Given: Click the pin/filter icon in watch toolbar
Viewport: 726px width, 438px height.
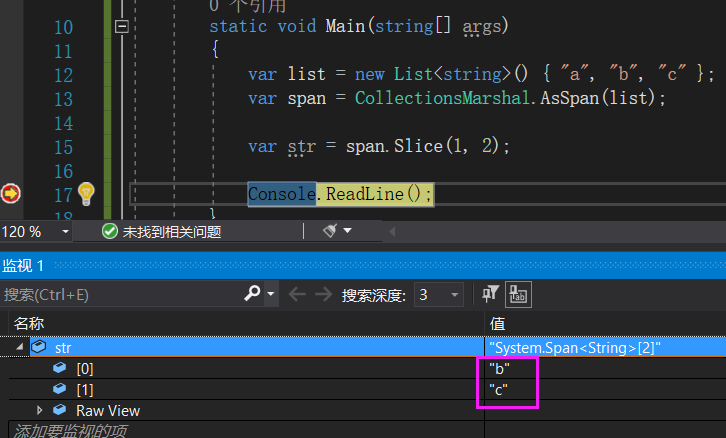Looking at the screenshot, I should pyautogui.click(x=491, y=294).
